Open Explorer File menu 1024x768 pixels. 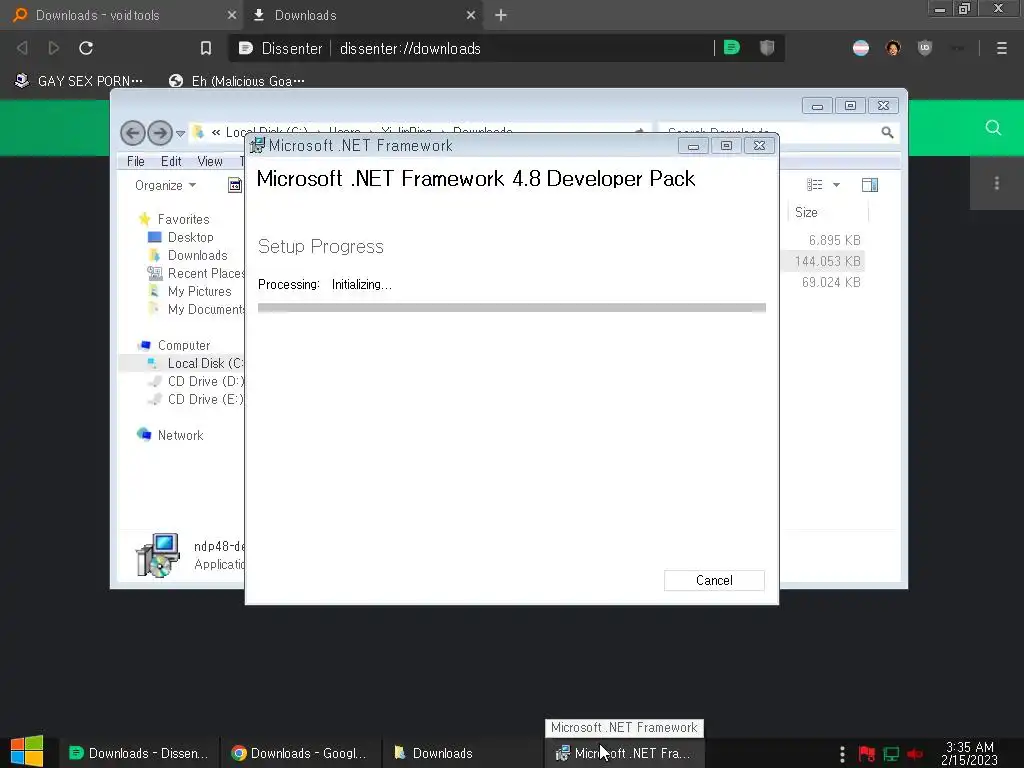coord(136,161)
